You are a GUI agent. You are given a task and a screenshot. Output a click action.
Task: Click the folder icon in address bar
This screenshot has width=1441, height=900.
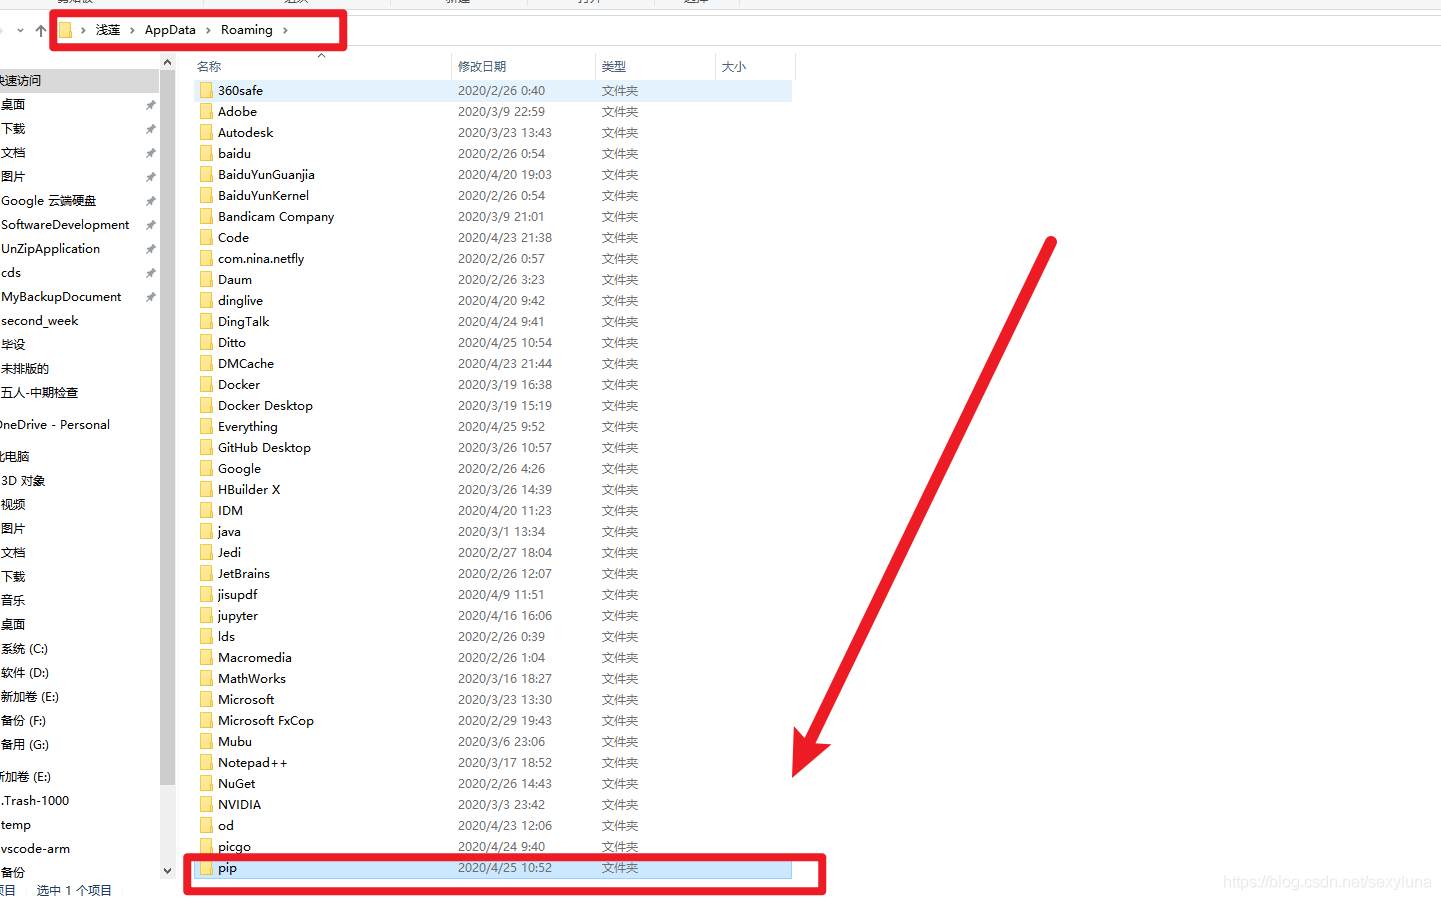coord(65,30)
